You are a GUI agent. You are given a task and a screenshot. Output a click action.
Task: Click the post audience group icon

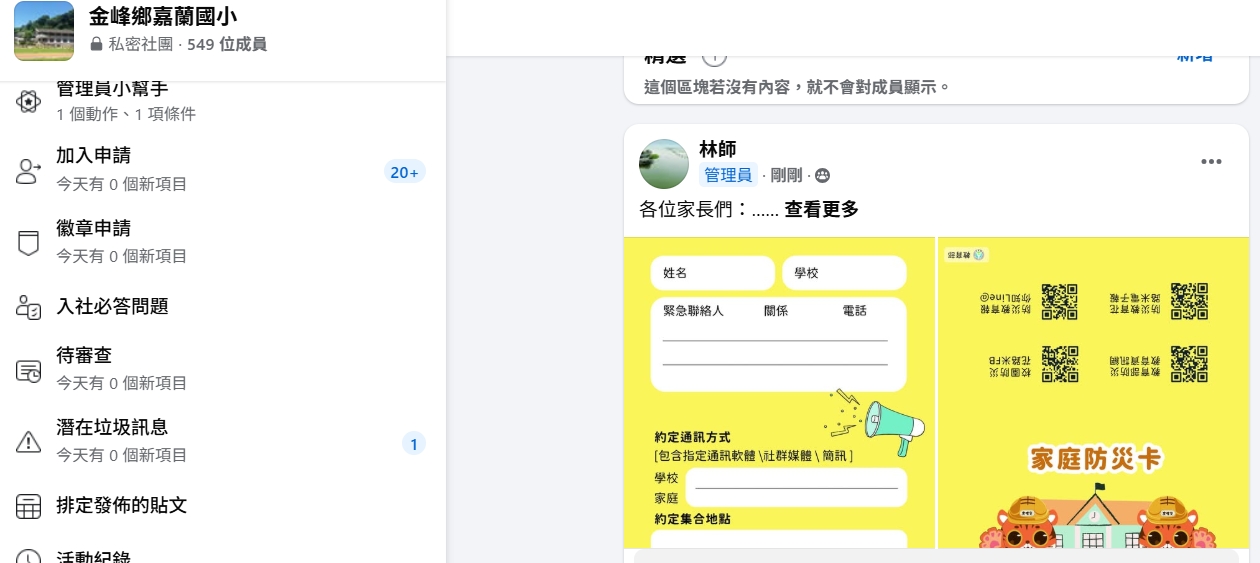(823, 176)
